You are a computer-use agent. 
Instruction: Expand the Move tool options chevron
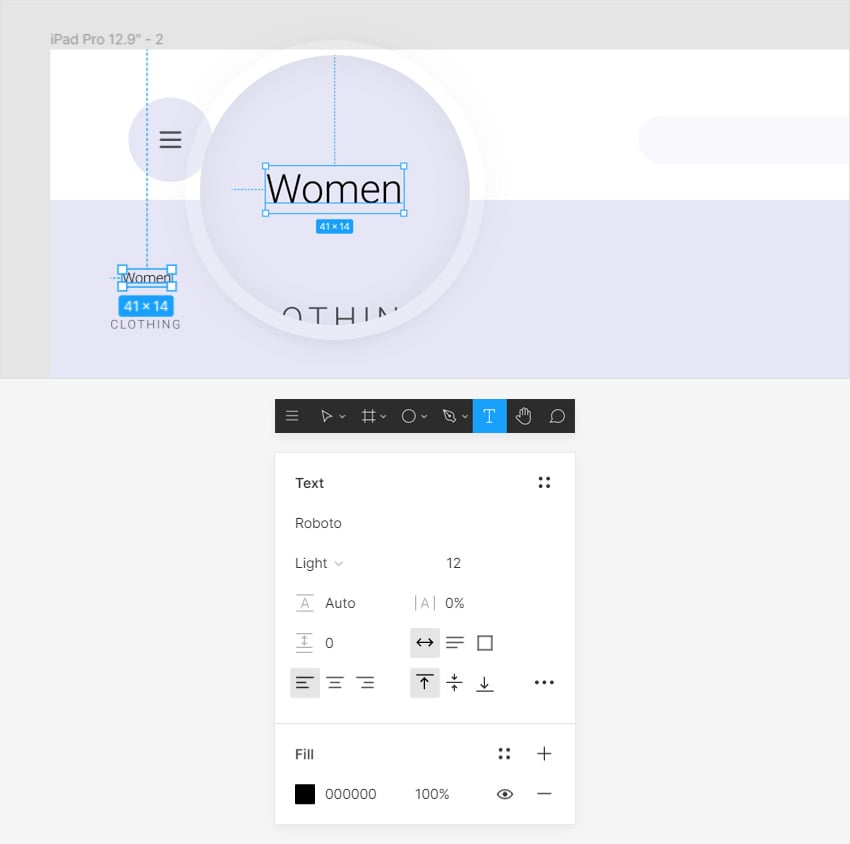(x=343, y=416)
